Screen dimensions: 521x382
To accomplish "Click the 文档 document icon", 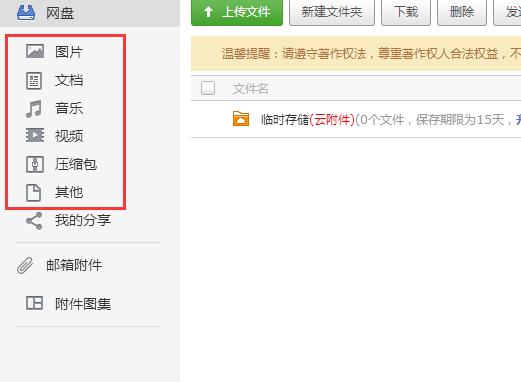I will pyautogui.click(x=34, y=81).
